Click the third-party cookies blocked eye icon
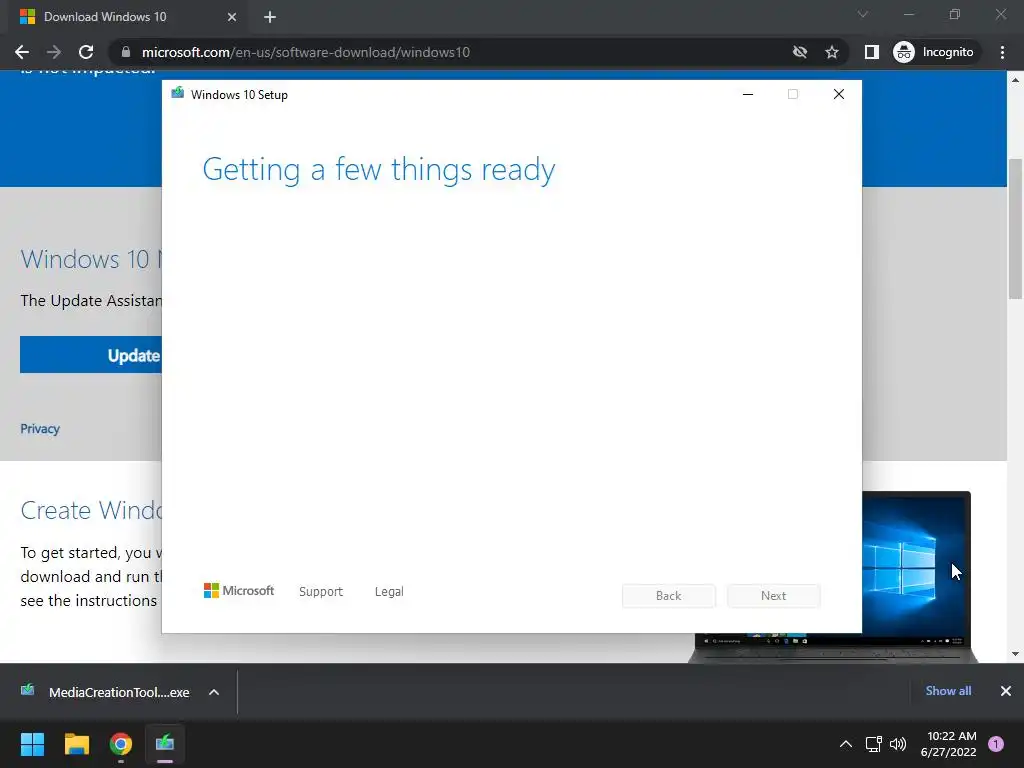Screen dimensions: 1024x768 (x=799, y=52)
